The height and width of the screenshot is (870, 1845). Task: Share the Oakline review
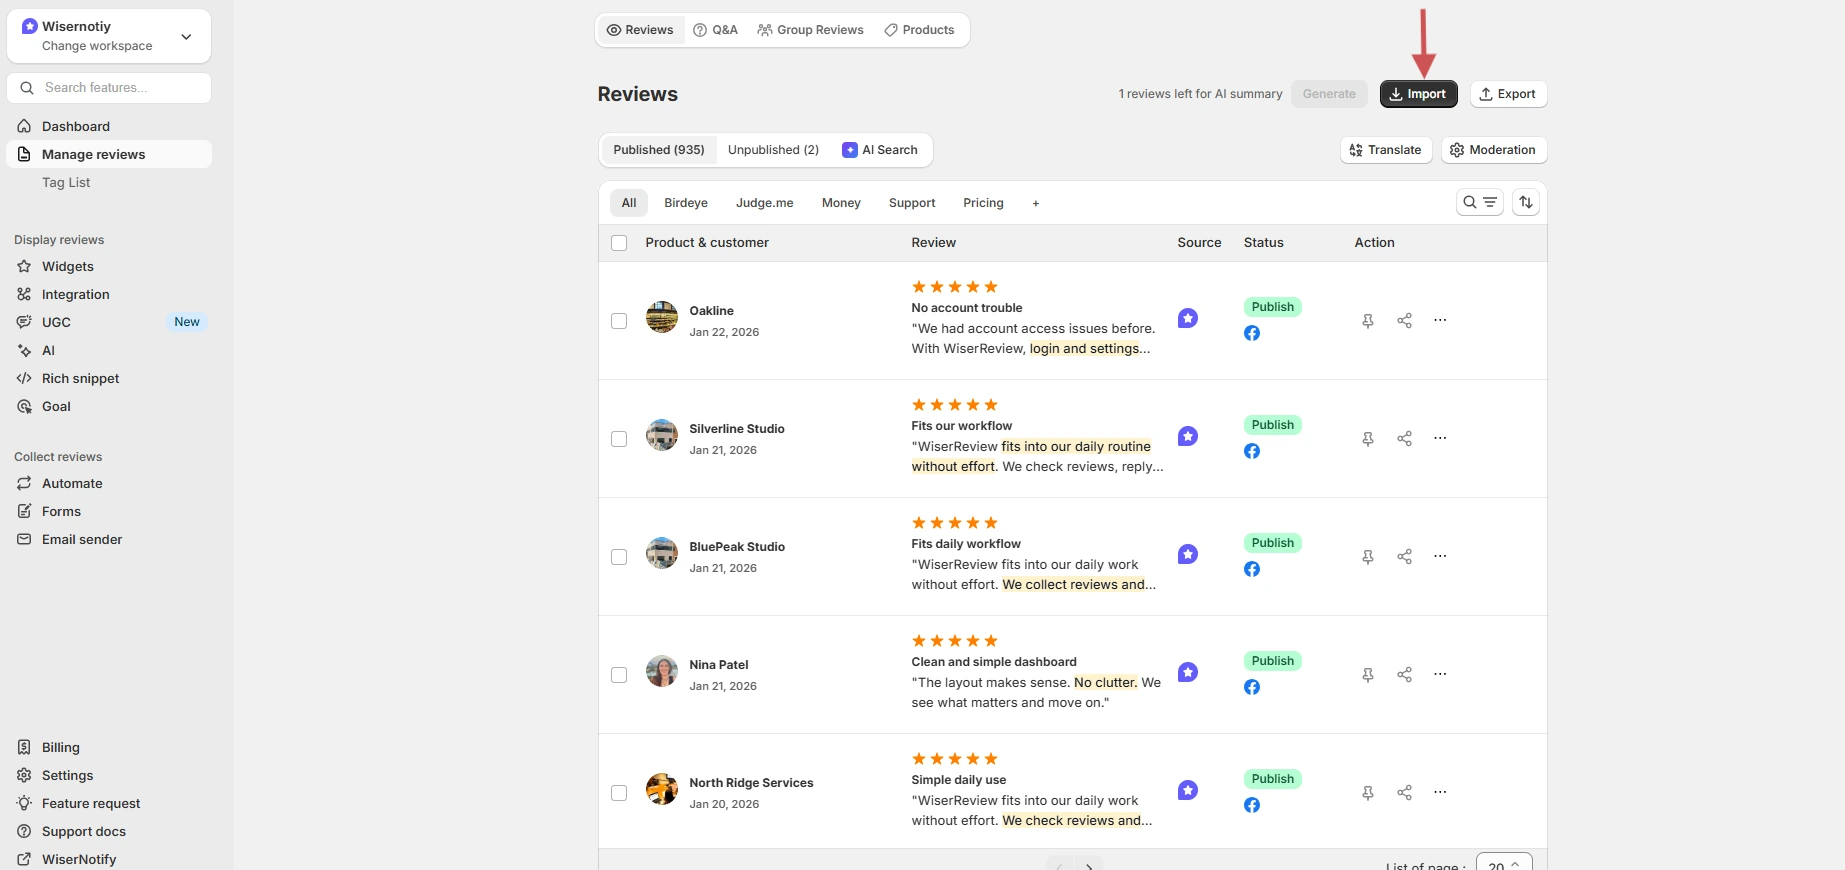[1405, 321]
